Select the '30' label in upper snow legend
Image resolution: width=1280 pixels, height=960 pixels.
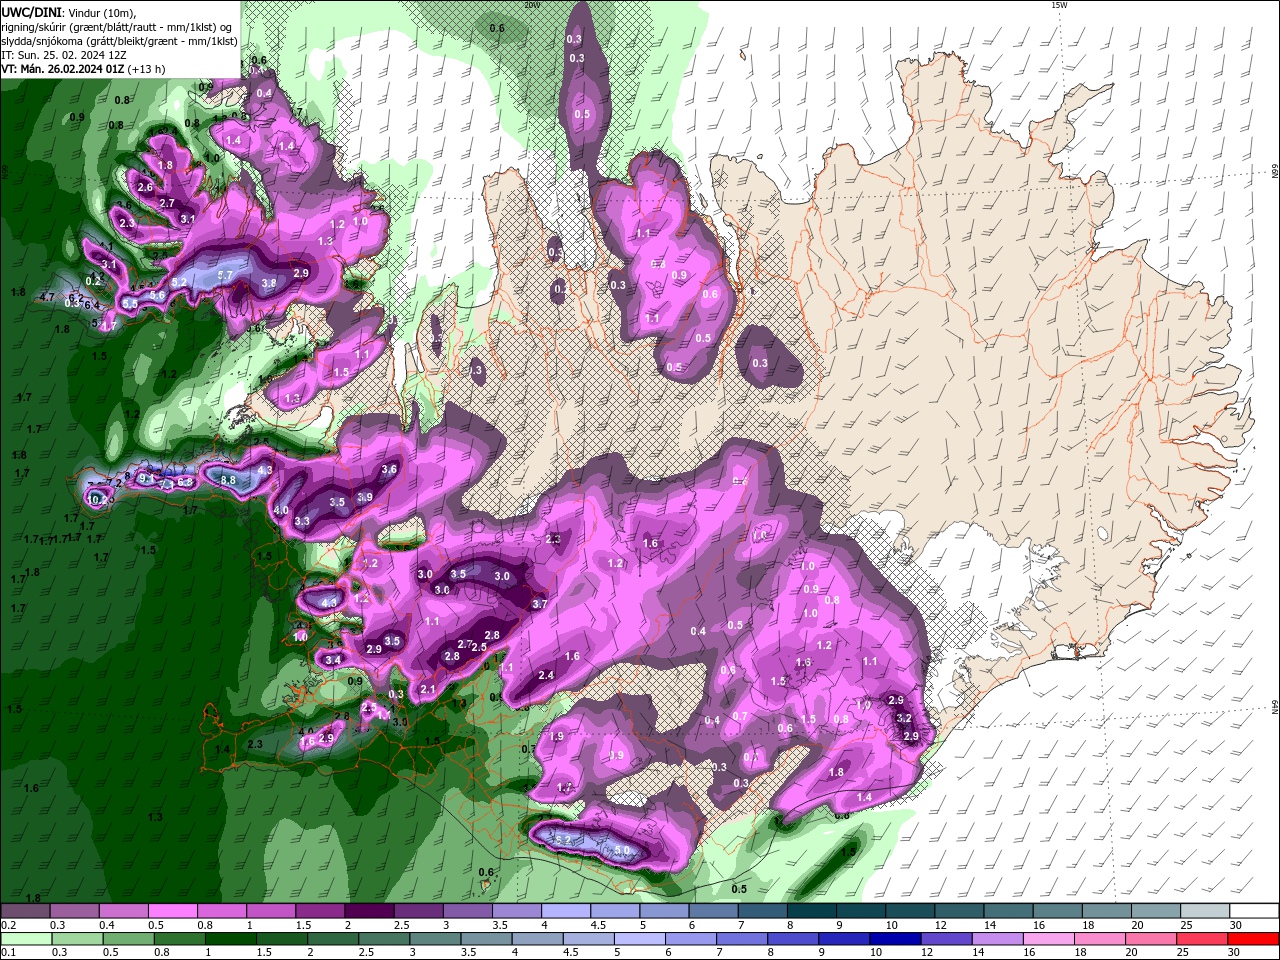click(1236, 925)
